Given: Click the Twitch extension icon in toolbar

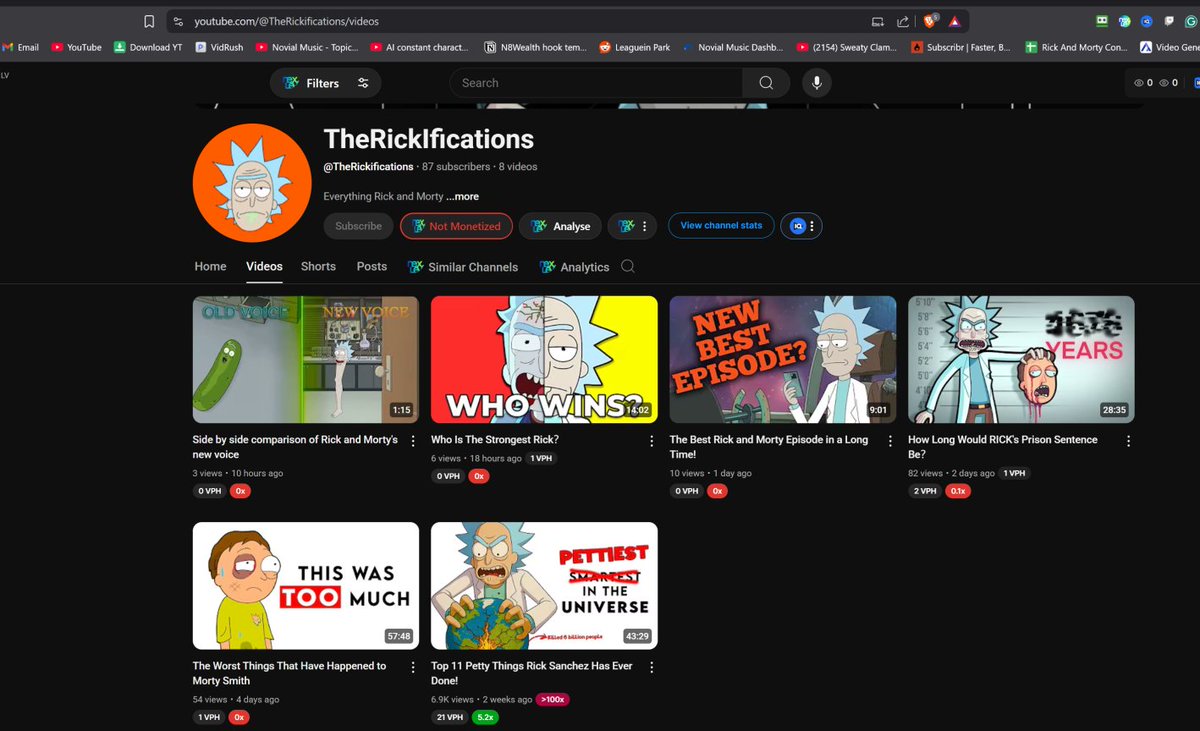Looking at the screenshot, I should coord(1169,21).
